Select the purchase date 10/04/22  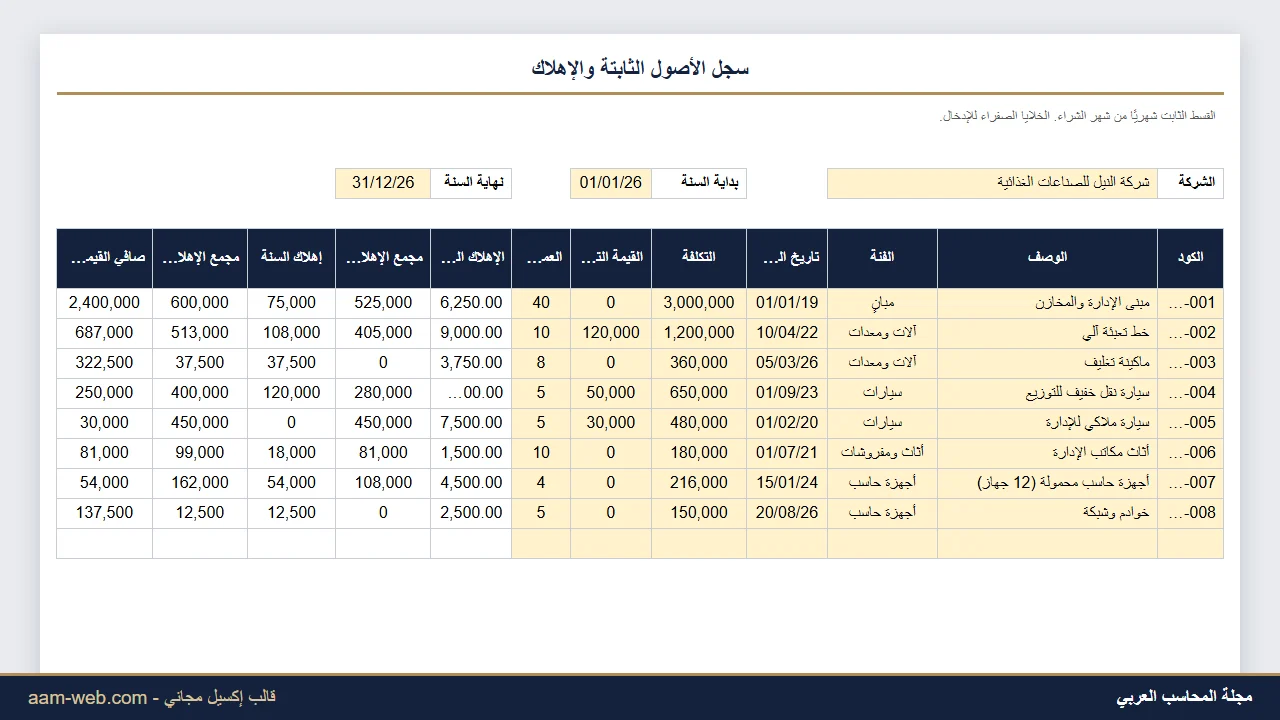[x=787, y=333]
